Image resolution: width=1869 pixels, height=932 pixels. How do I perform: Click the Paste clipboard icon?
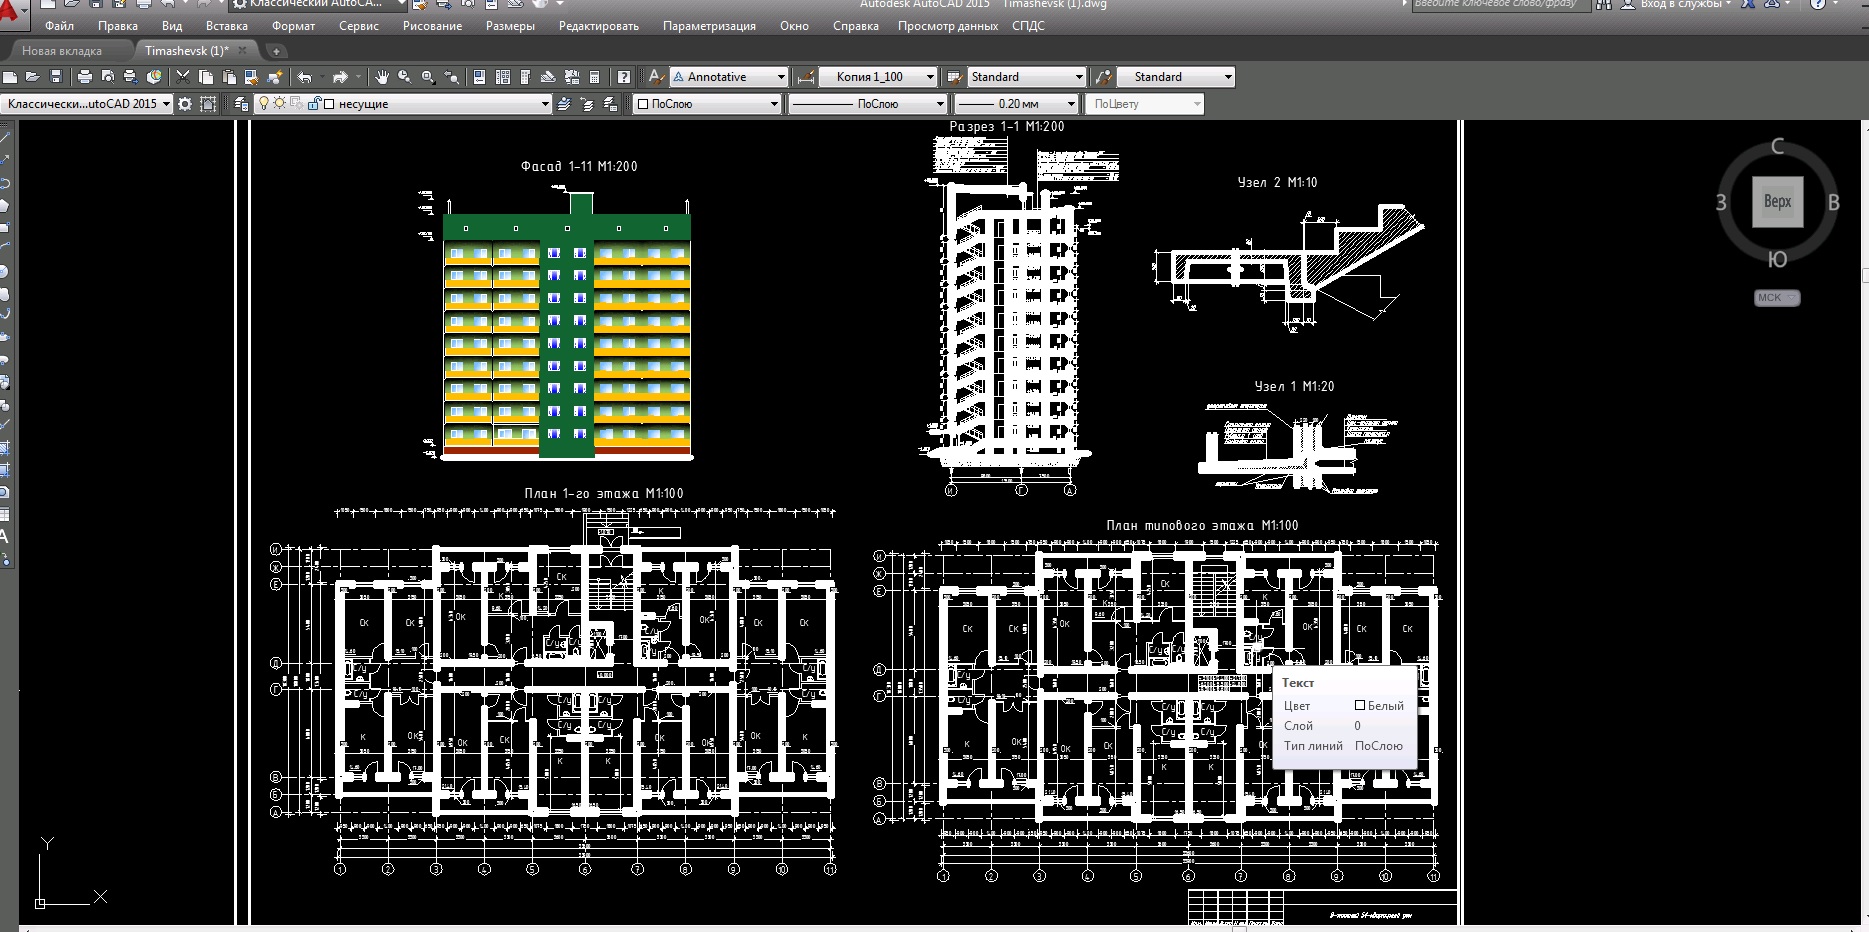[x=229, y=76]
